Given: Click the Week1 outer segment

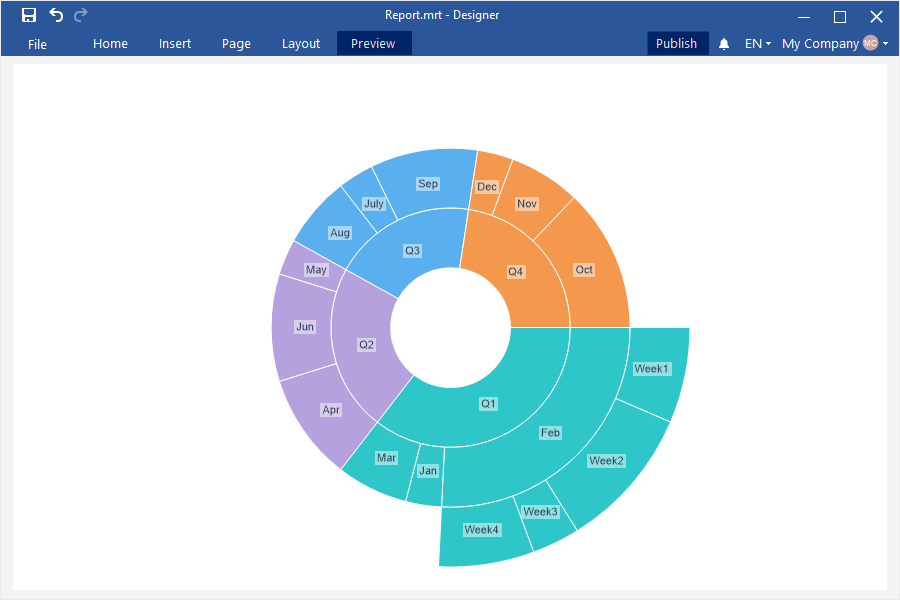Looking at the screenshot, I should click(651, 369).
